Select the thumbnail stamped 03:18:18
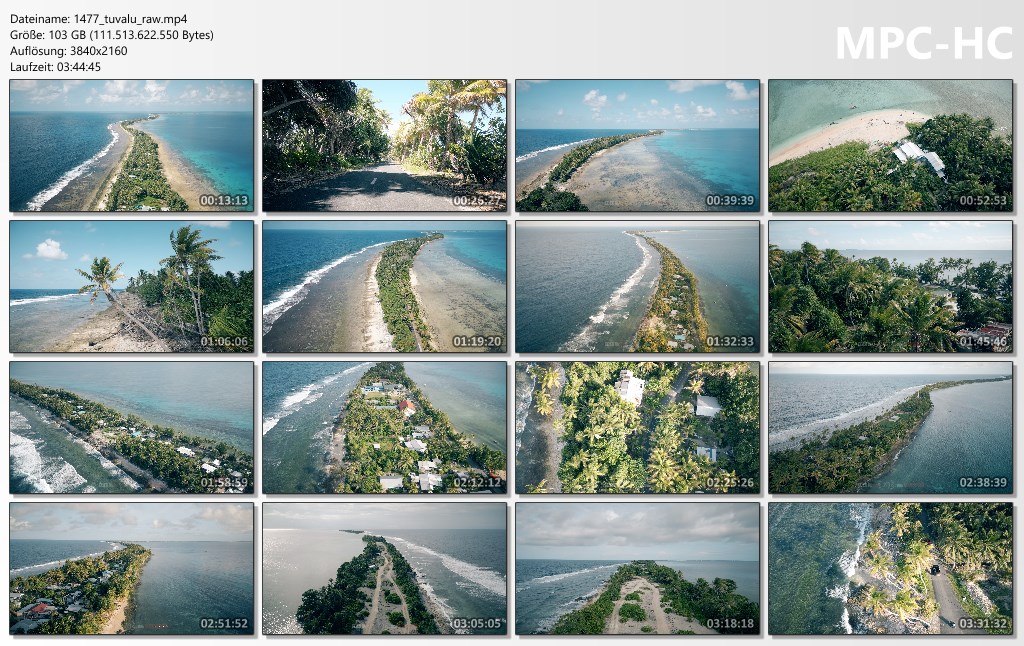Screen dimensions: 1024x646 point(637,569)
